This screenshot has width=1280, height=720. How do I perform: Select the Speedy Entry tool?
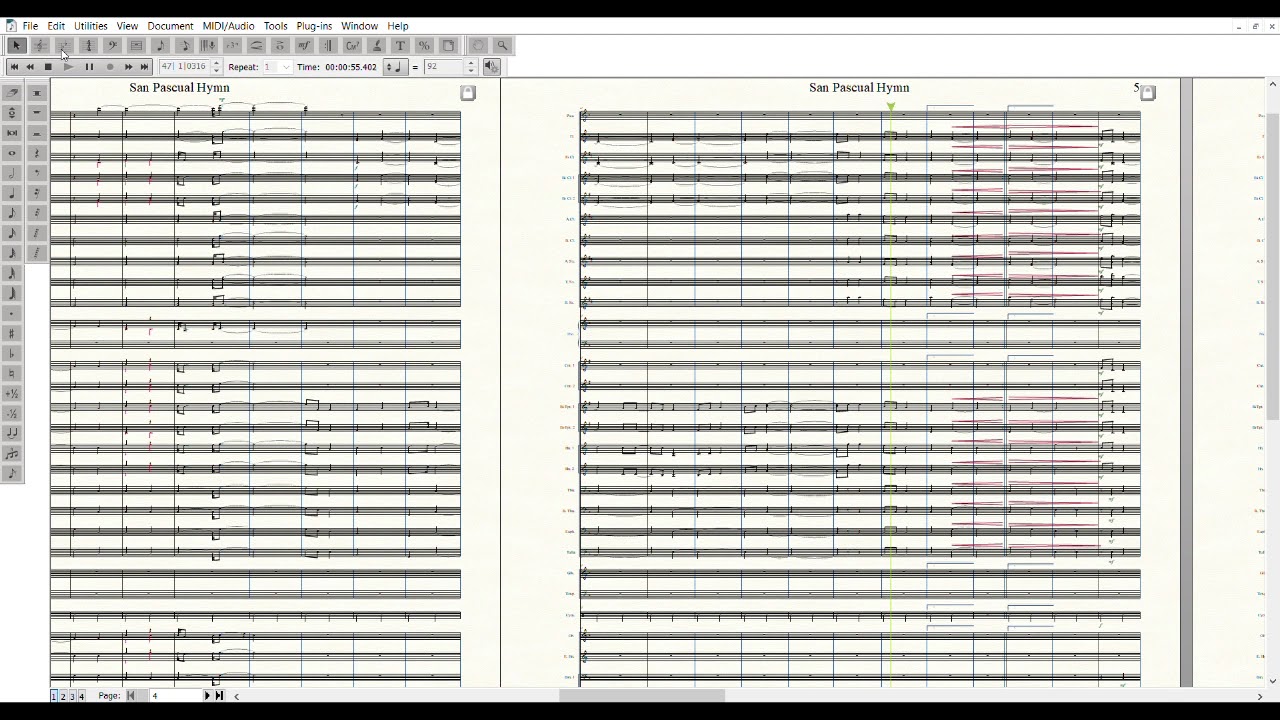click(185, 45)
